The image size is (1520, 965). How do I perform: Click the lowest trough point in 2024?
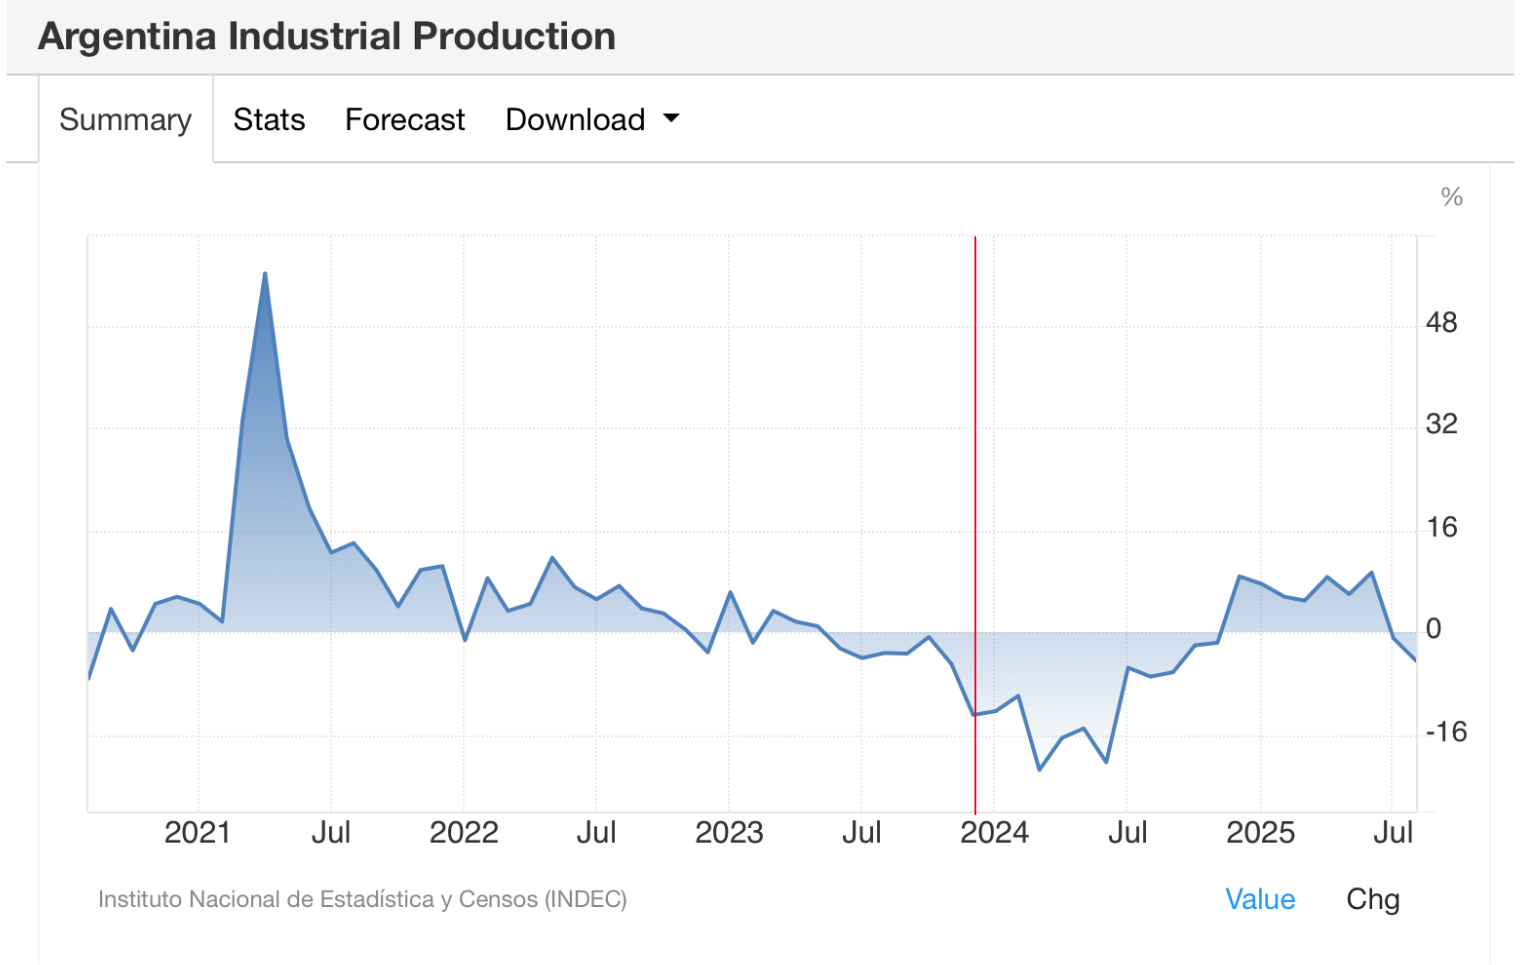coord(1040,769)
